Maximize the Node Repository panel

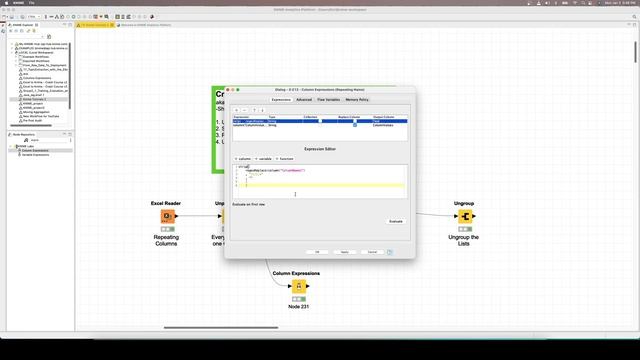[x=70, y=134]
